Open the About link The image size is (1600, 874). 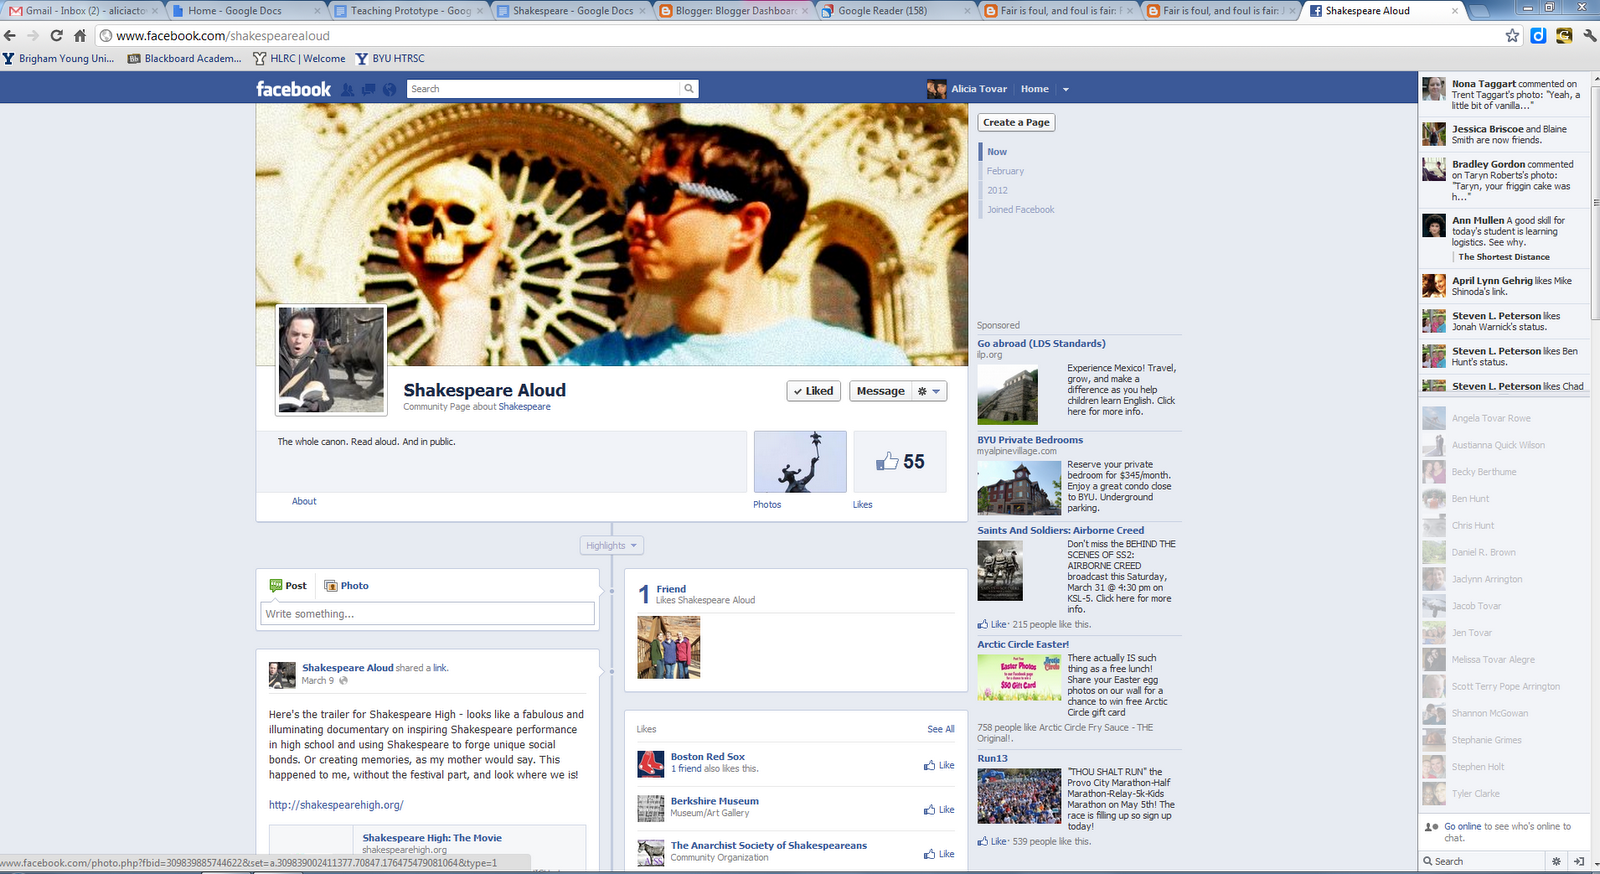pyautogui.click(x=304, y=502)
